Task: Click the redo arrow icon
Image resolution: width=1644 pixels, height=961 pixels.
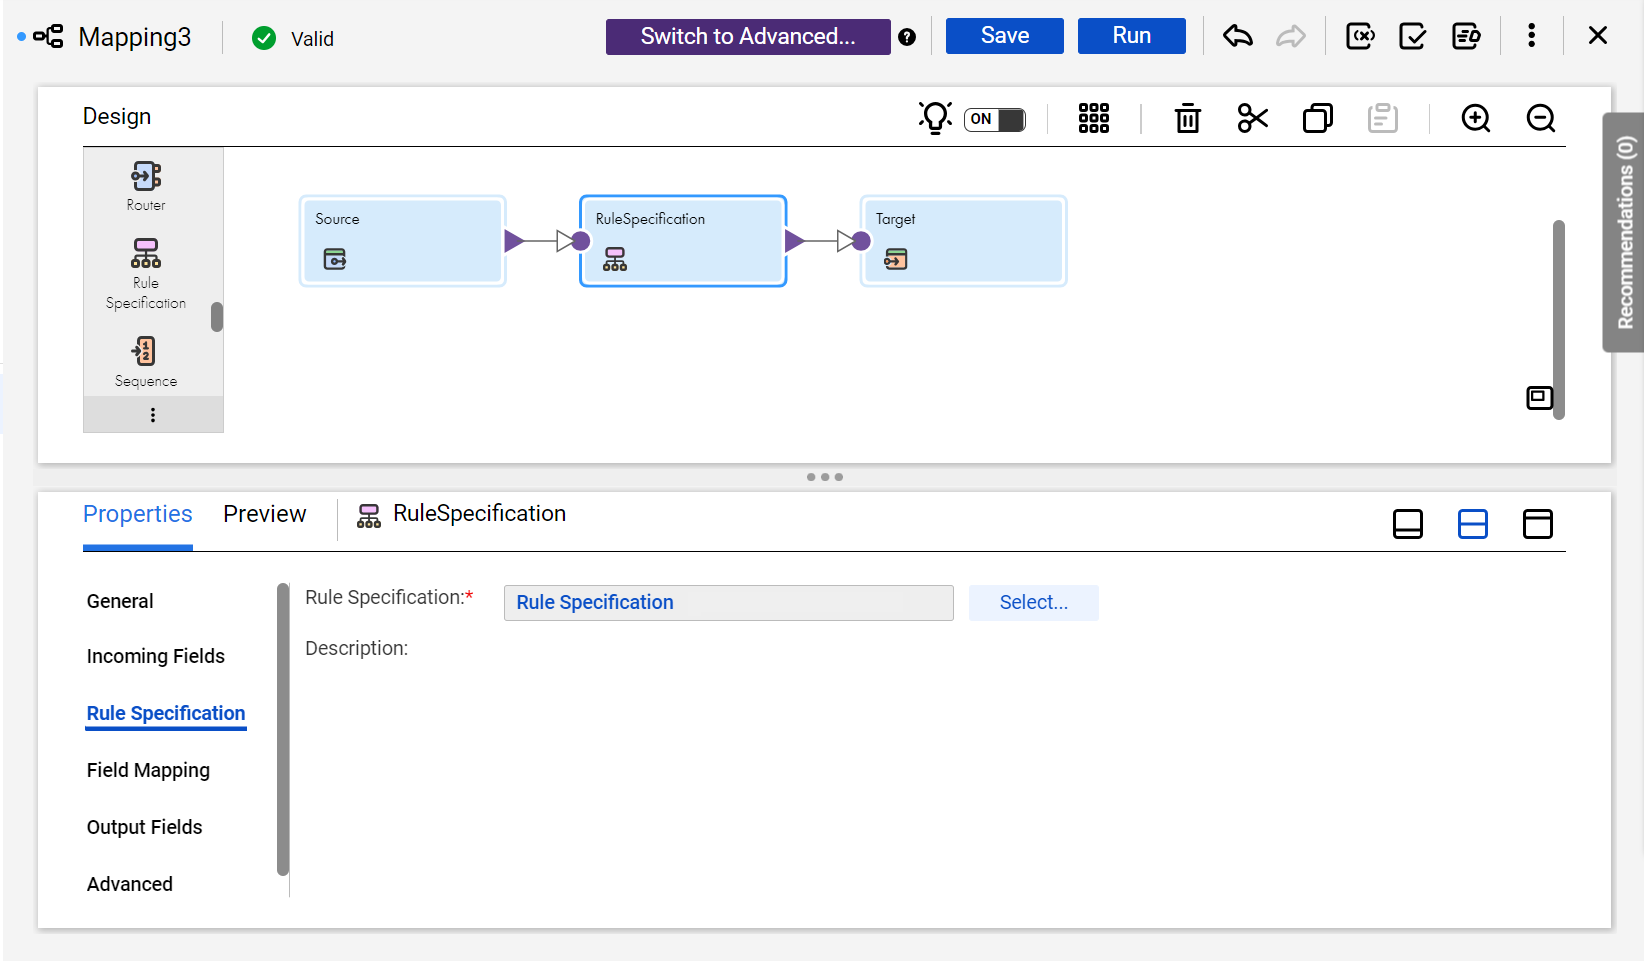Action: pyautogui.click(x=1291, y=37)
